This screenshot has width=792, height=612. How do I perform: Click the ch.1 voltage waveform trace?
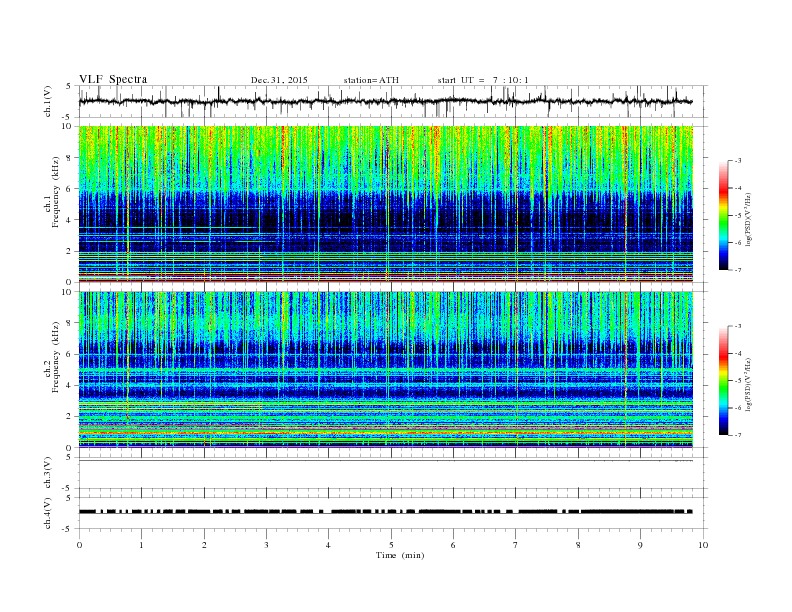pyautogui.click(x=385, y=101)
